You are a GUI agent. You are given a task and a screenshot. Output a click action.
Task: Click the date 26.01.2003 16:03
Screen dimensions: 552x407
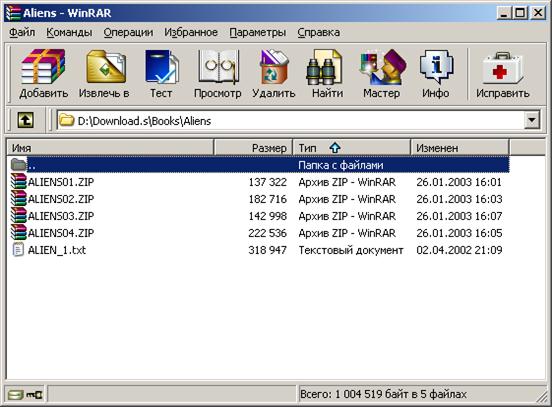point(459,199)
